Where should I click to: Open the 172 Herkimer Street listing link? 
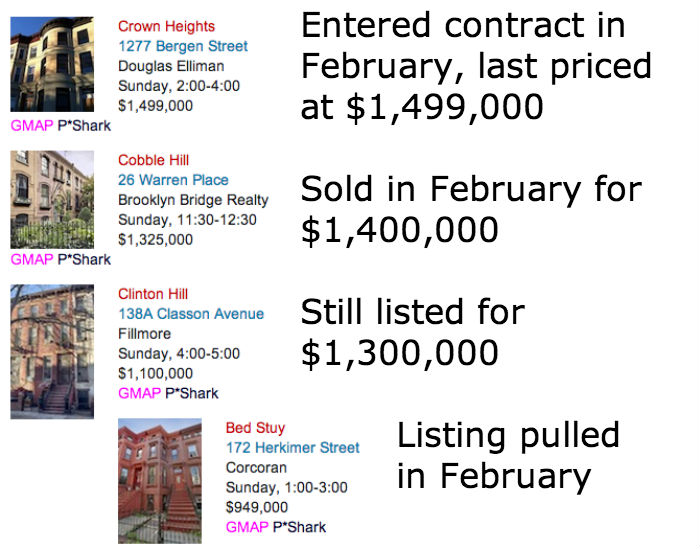(x=292, y=448)
